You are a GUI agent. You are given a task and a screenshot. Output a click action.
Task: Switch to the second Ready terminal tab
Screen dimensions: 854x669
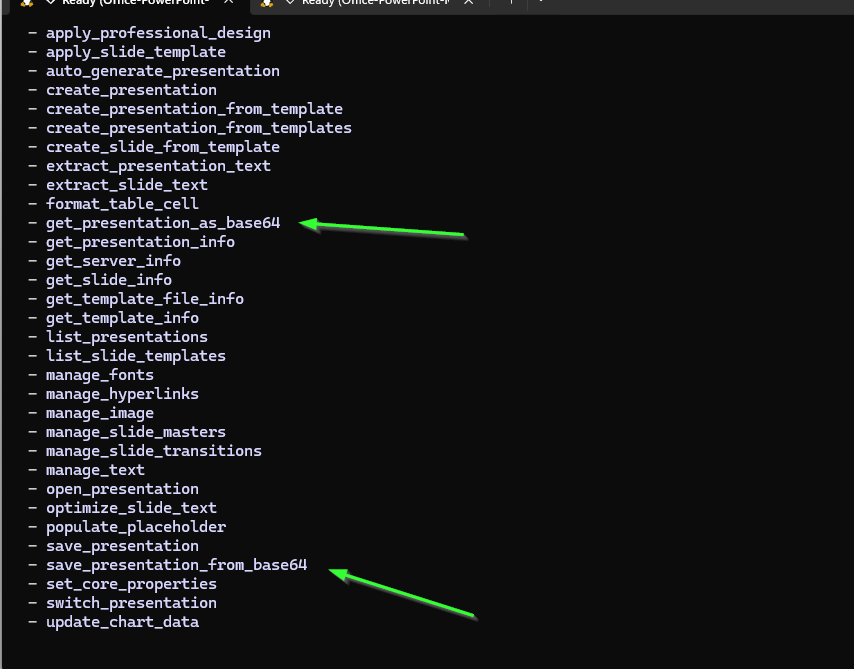point(370,3)
